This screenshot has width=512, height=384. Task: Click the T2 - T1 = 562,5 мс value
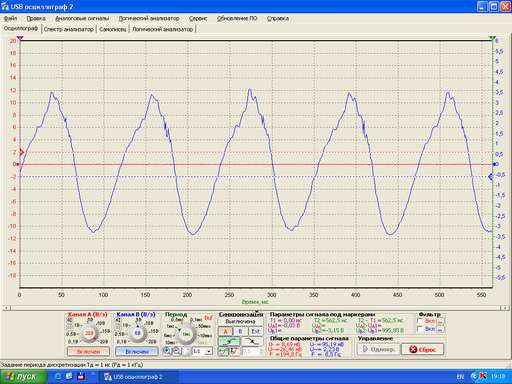380,320
